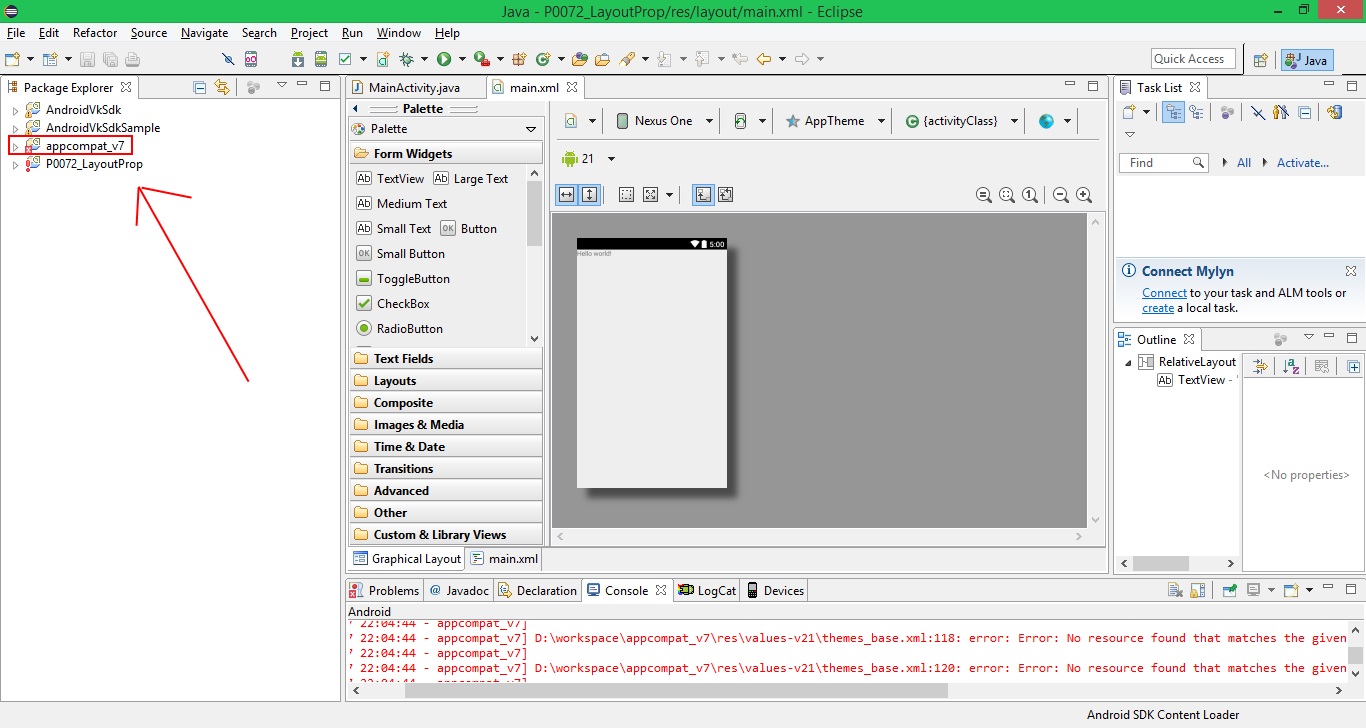Click the Outline alphabetical sort icon
Screen dimensions: 1366x728
1291,367
